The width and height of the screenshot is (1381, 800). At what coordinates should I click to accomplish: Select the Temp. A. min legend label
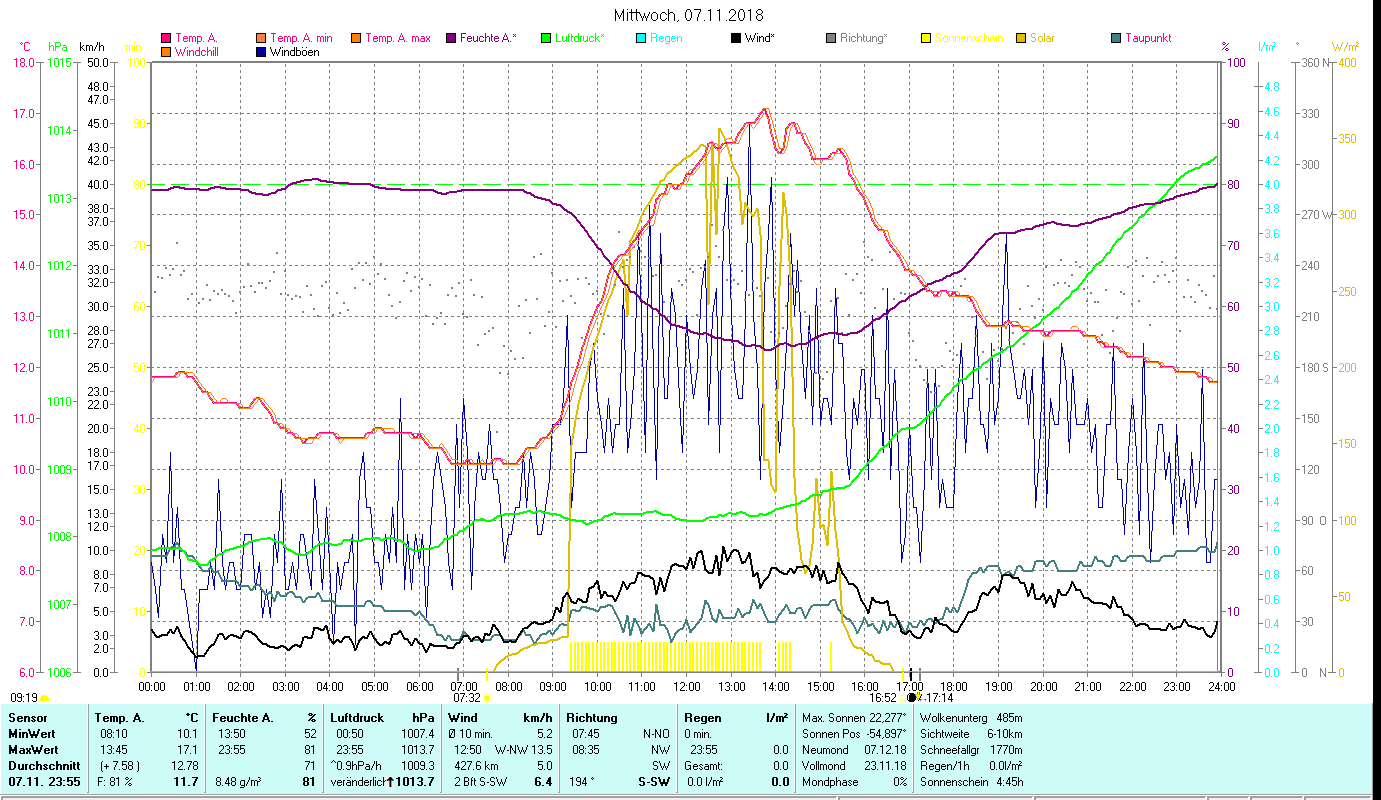point(301,39)
